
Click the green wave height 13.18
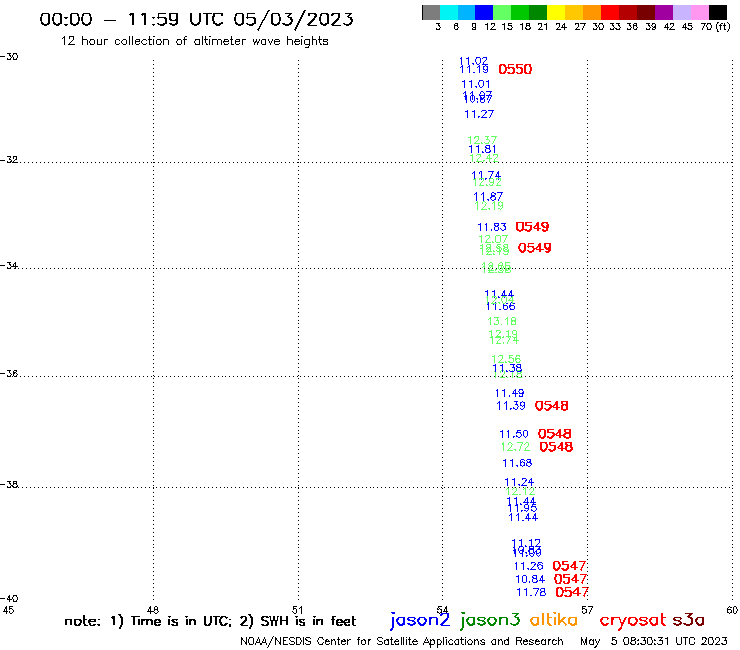pyautogui.click(x=502, y=321)
